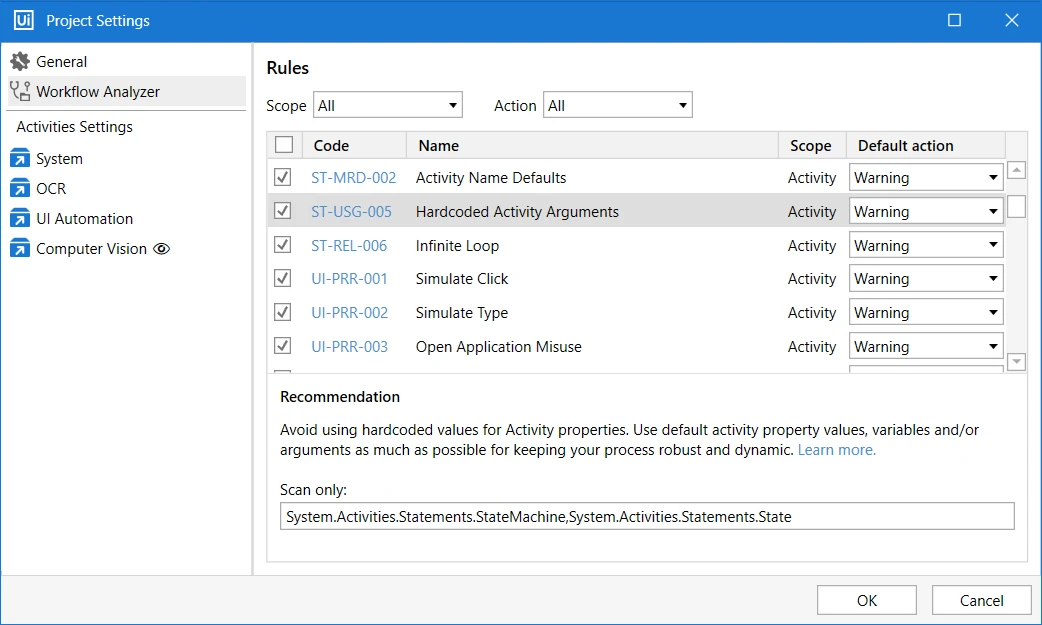Screen dimensions: 1042x625
Task: Click the UiPath logo in title bar
Action: tap(24, 20)
